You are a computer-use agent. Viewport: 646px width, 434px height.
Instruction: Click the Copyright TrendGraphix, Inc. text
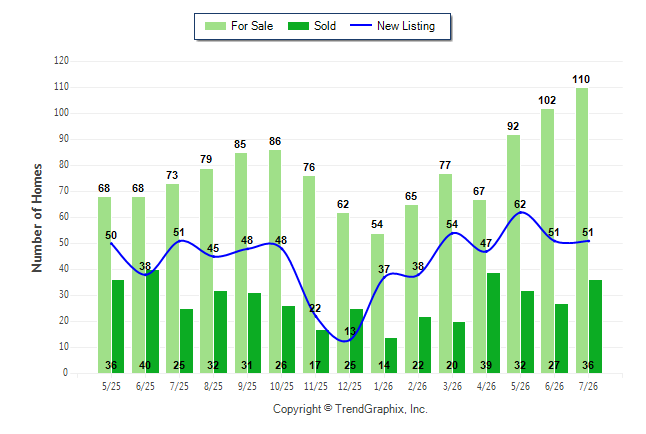coord(350,409)
